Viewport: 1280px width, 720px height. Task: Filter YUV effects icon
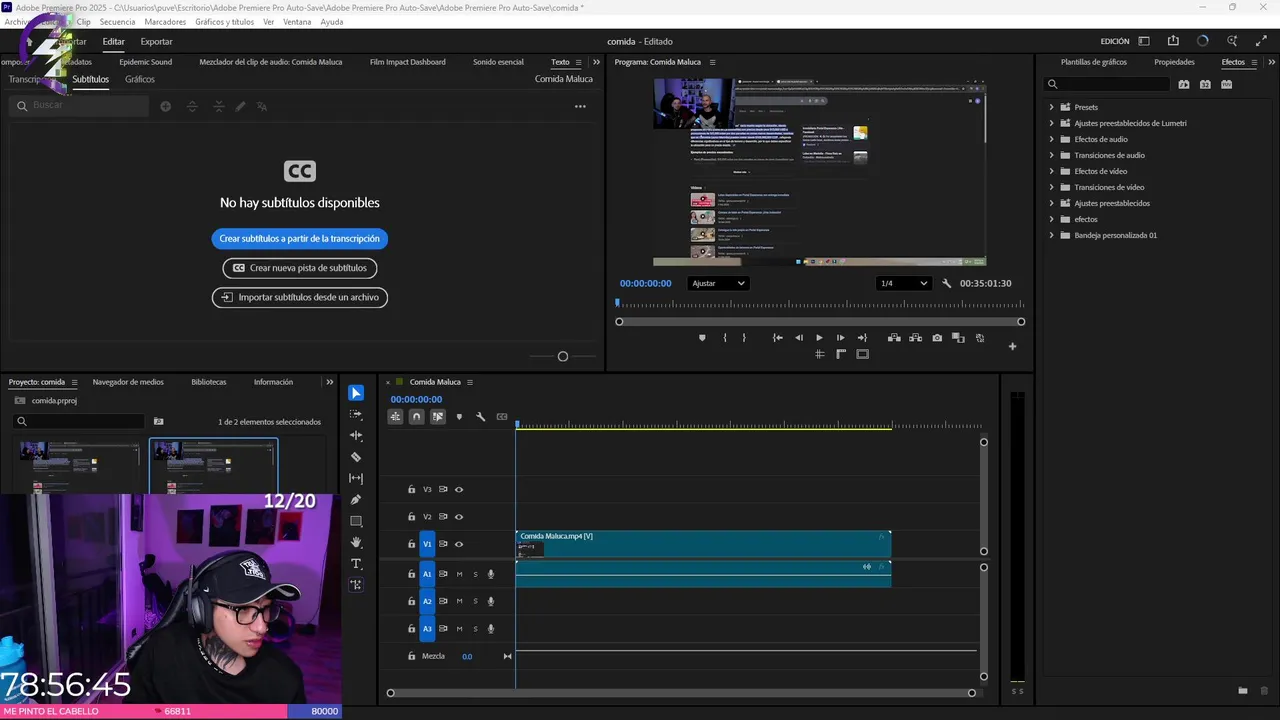pos(1226,84)
